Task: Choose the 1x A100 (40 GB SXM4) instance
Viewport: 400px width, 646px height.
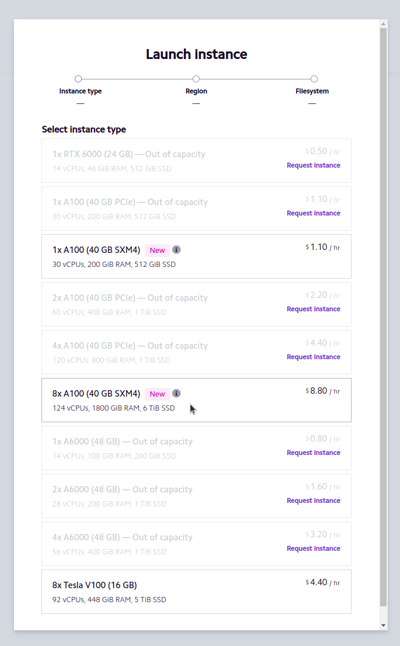Action: tap(196, 256)
